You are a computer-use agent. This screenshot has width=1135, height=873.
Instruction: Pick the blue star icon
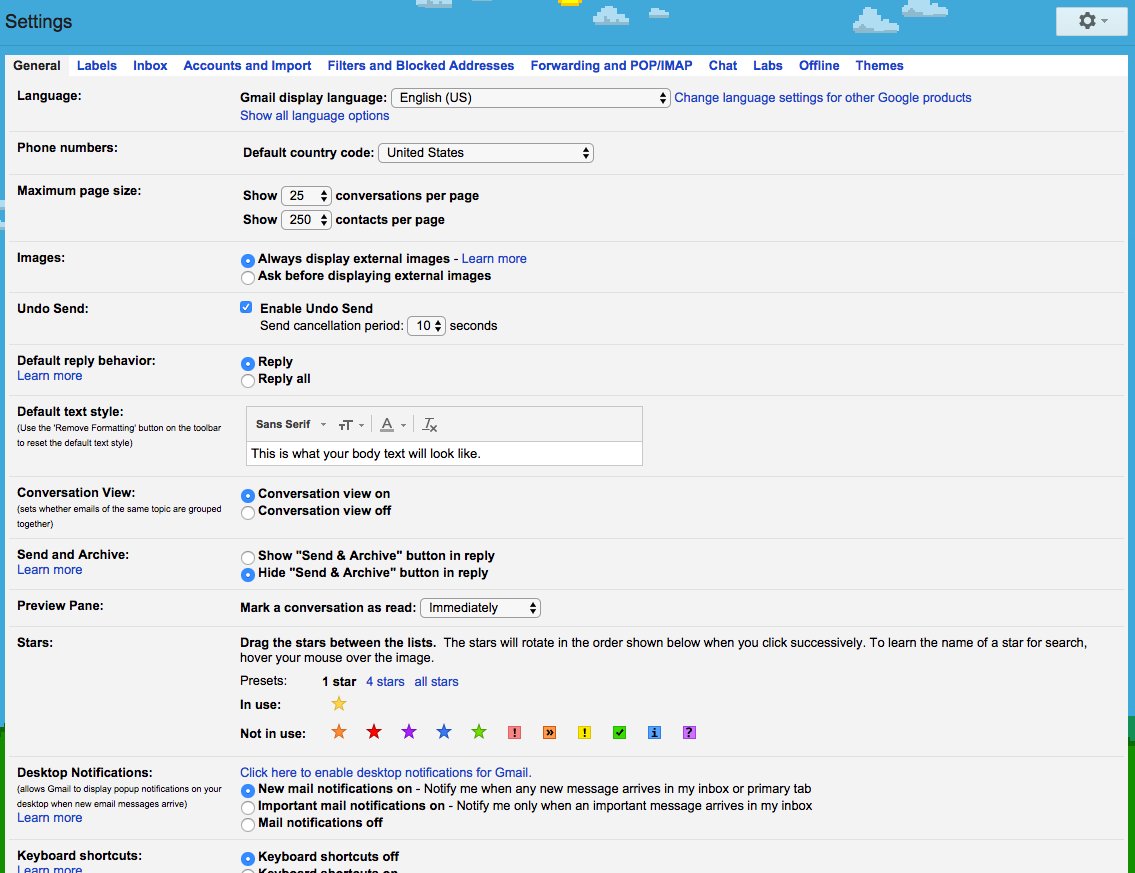(x=444, y=732)
